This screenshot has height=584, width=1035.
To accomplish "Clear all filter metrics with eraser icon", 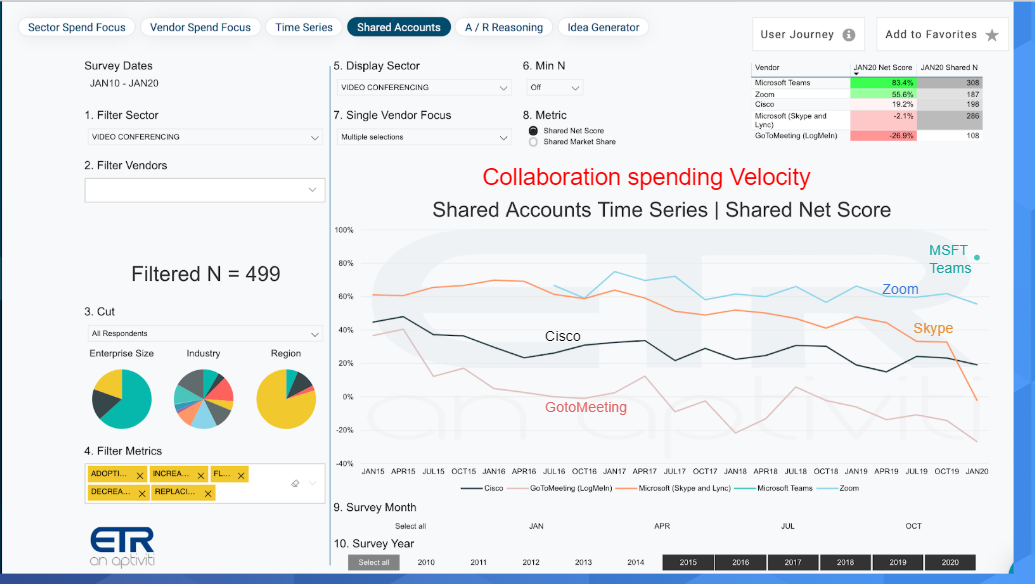I will point(295,484).
